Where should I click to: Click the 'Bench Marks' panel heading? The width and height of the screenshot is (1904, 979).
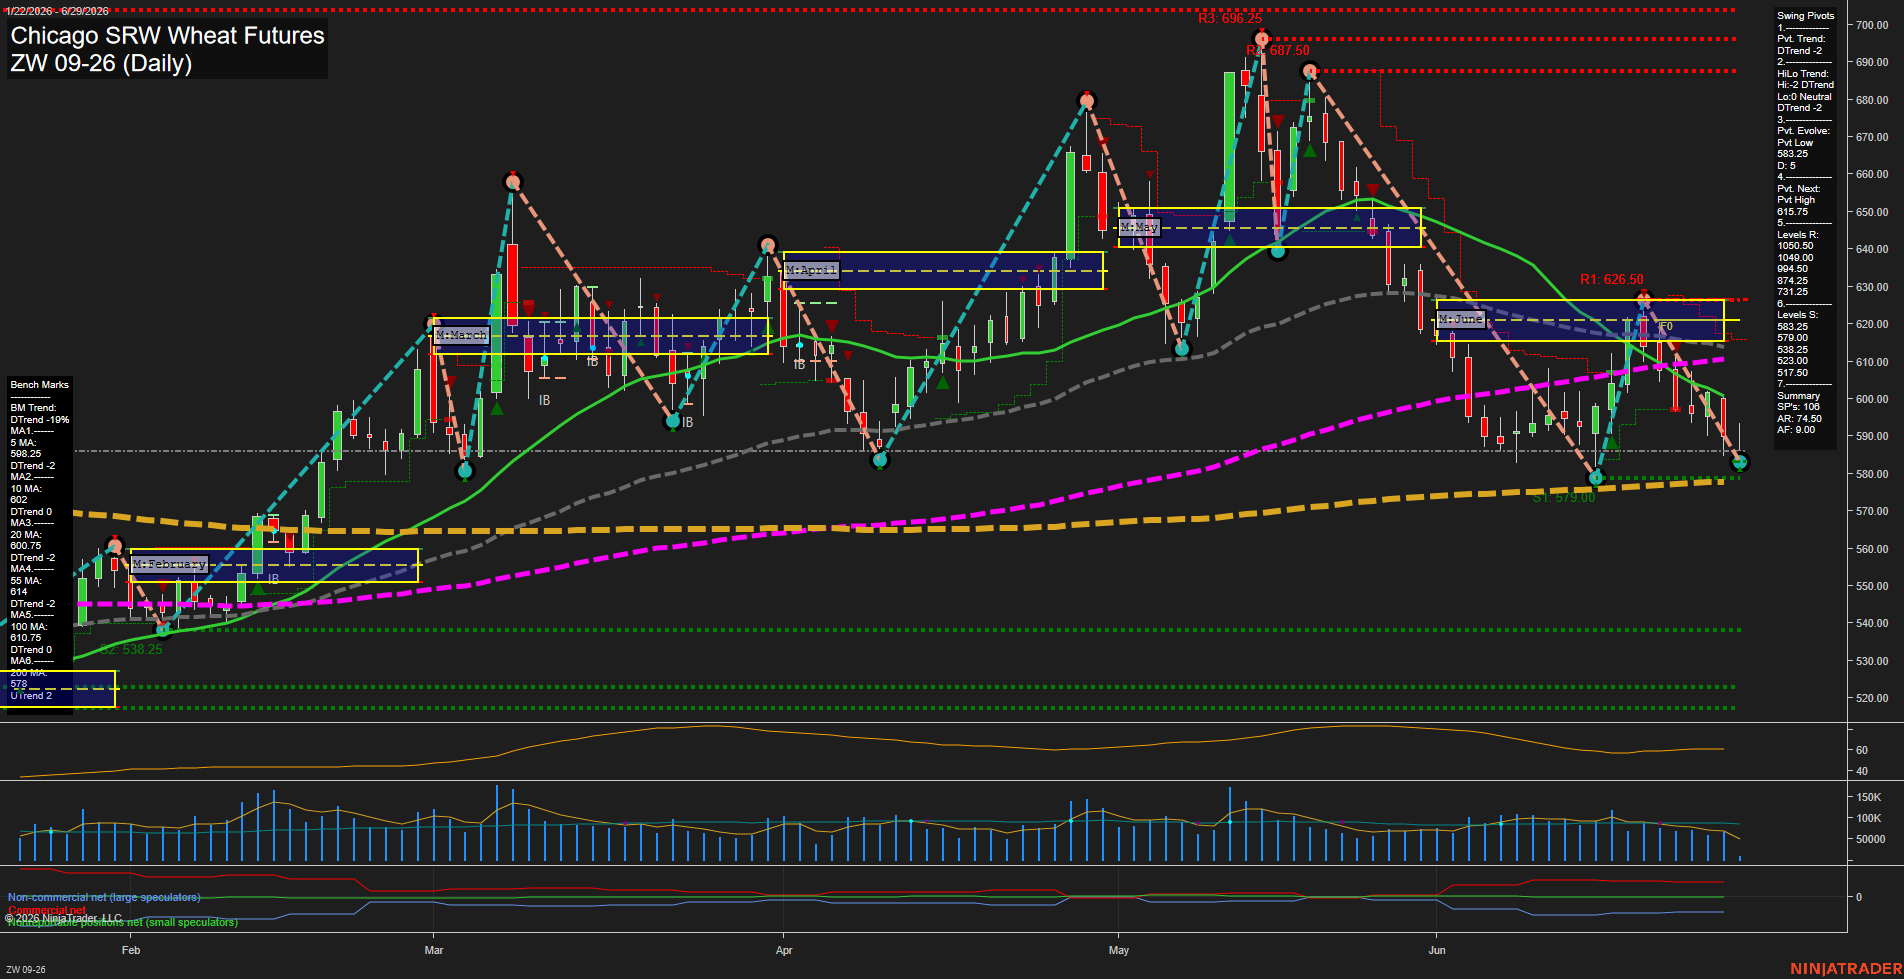click(39, 385)
